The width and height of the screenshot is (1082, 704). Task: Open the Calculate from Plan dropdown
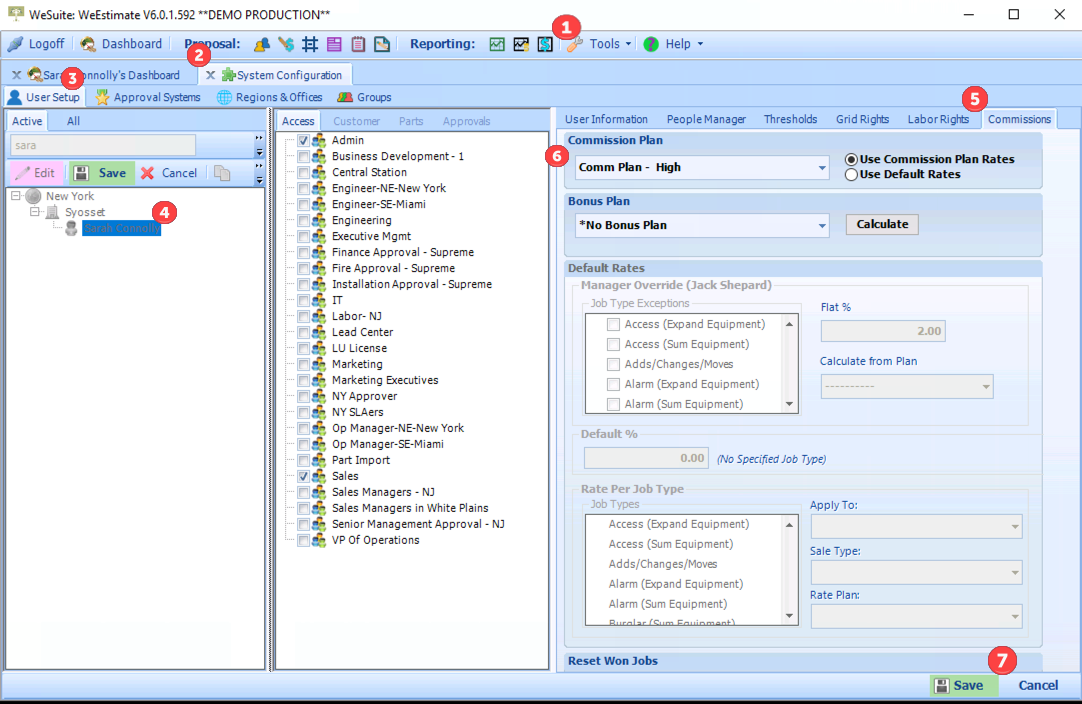(986, 387)
